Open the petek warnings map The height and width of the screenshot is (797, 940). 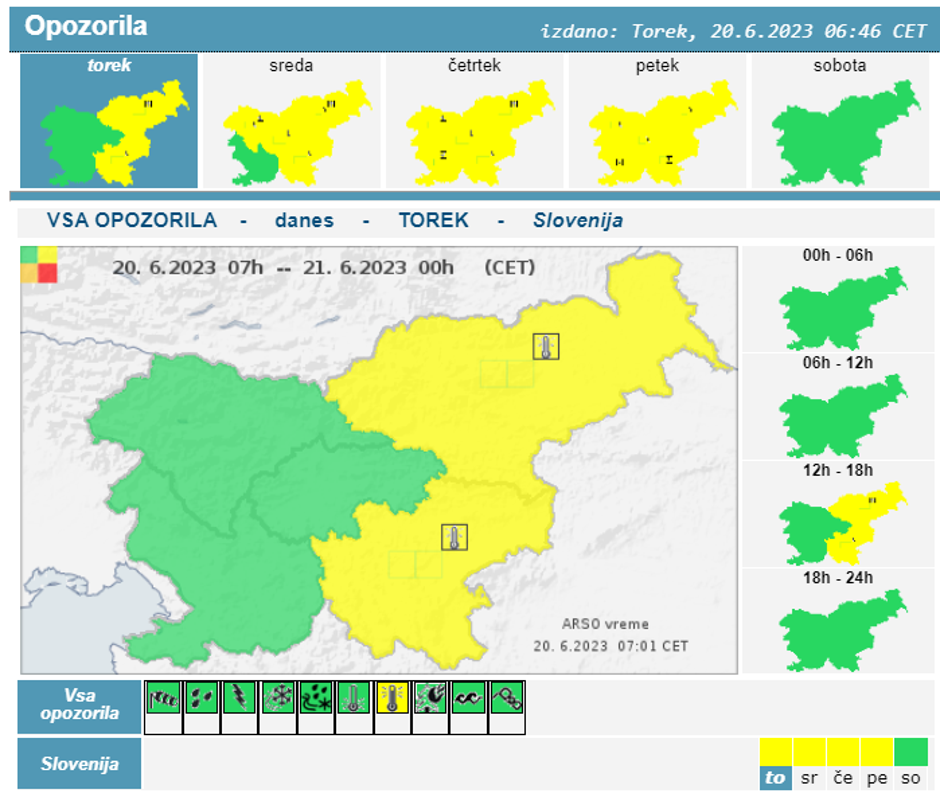click(x=657, y=121)
